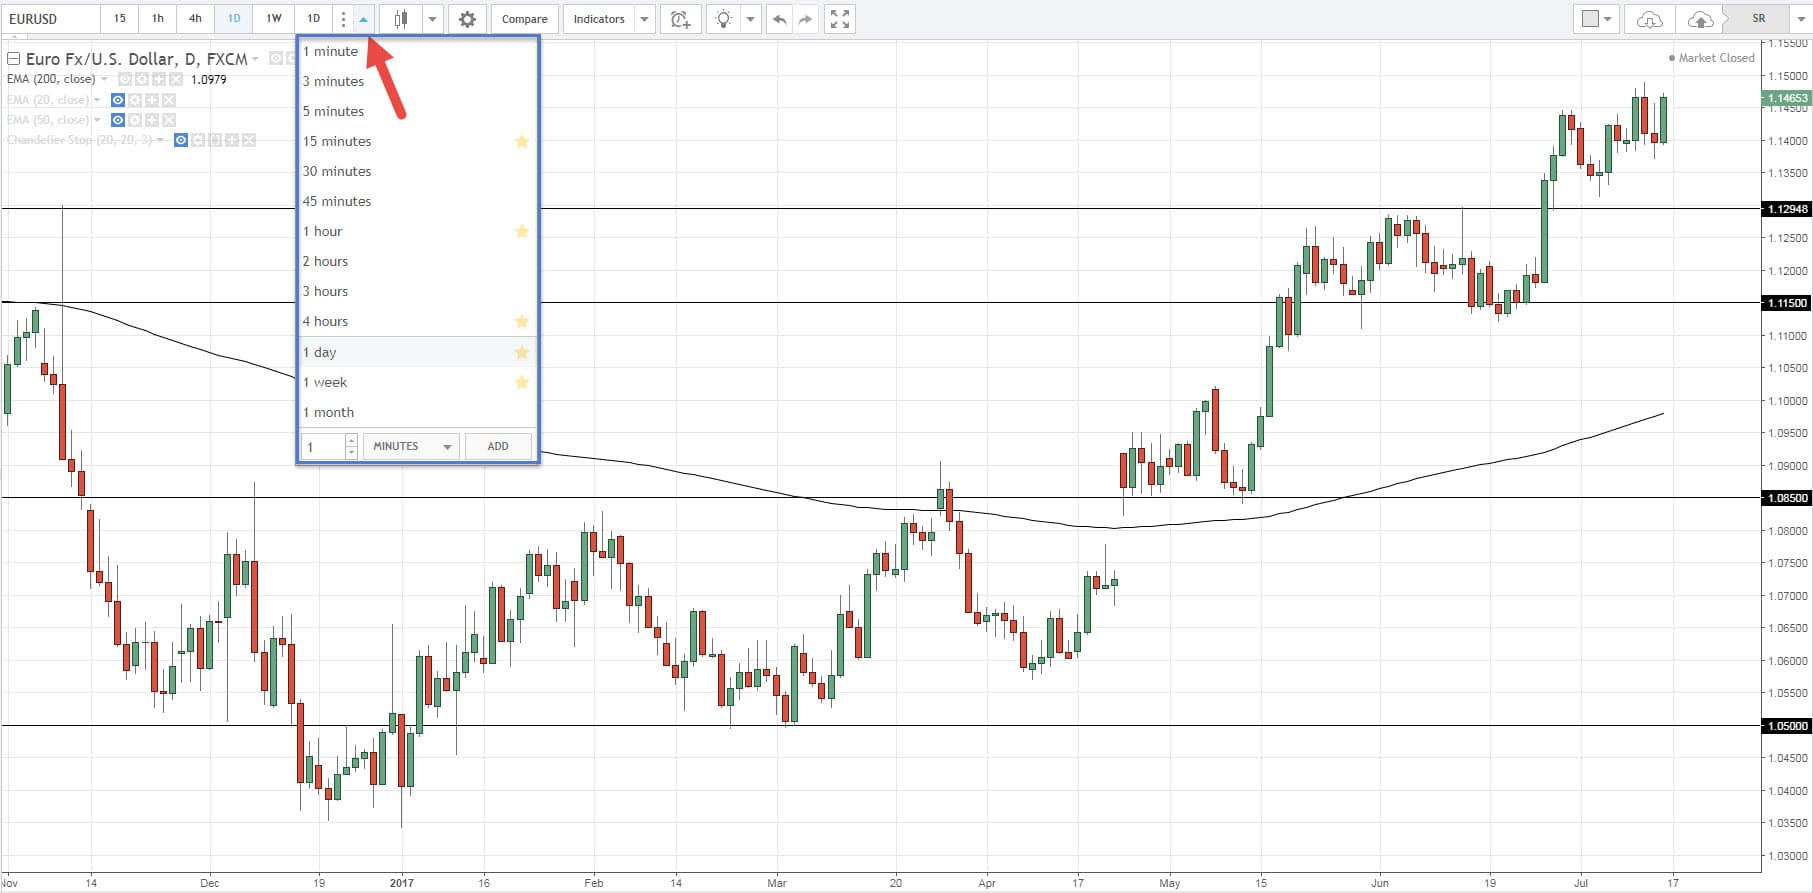Click the Compare button

(x=524, y=19)
